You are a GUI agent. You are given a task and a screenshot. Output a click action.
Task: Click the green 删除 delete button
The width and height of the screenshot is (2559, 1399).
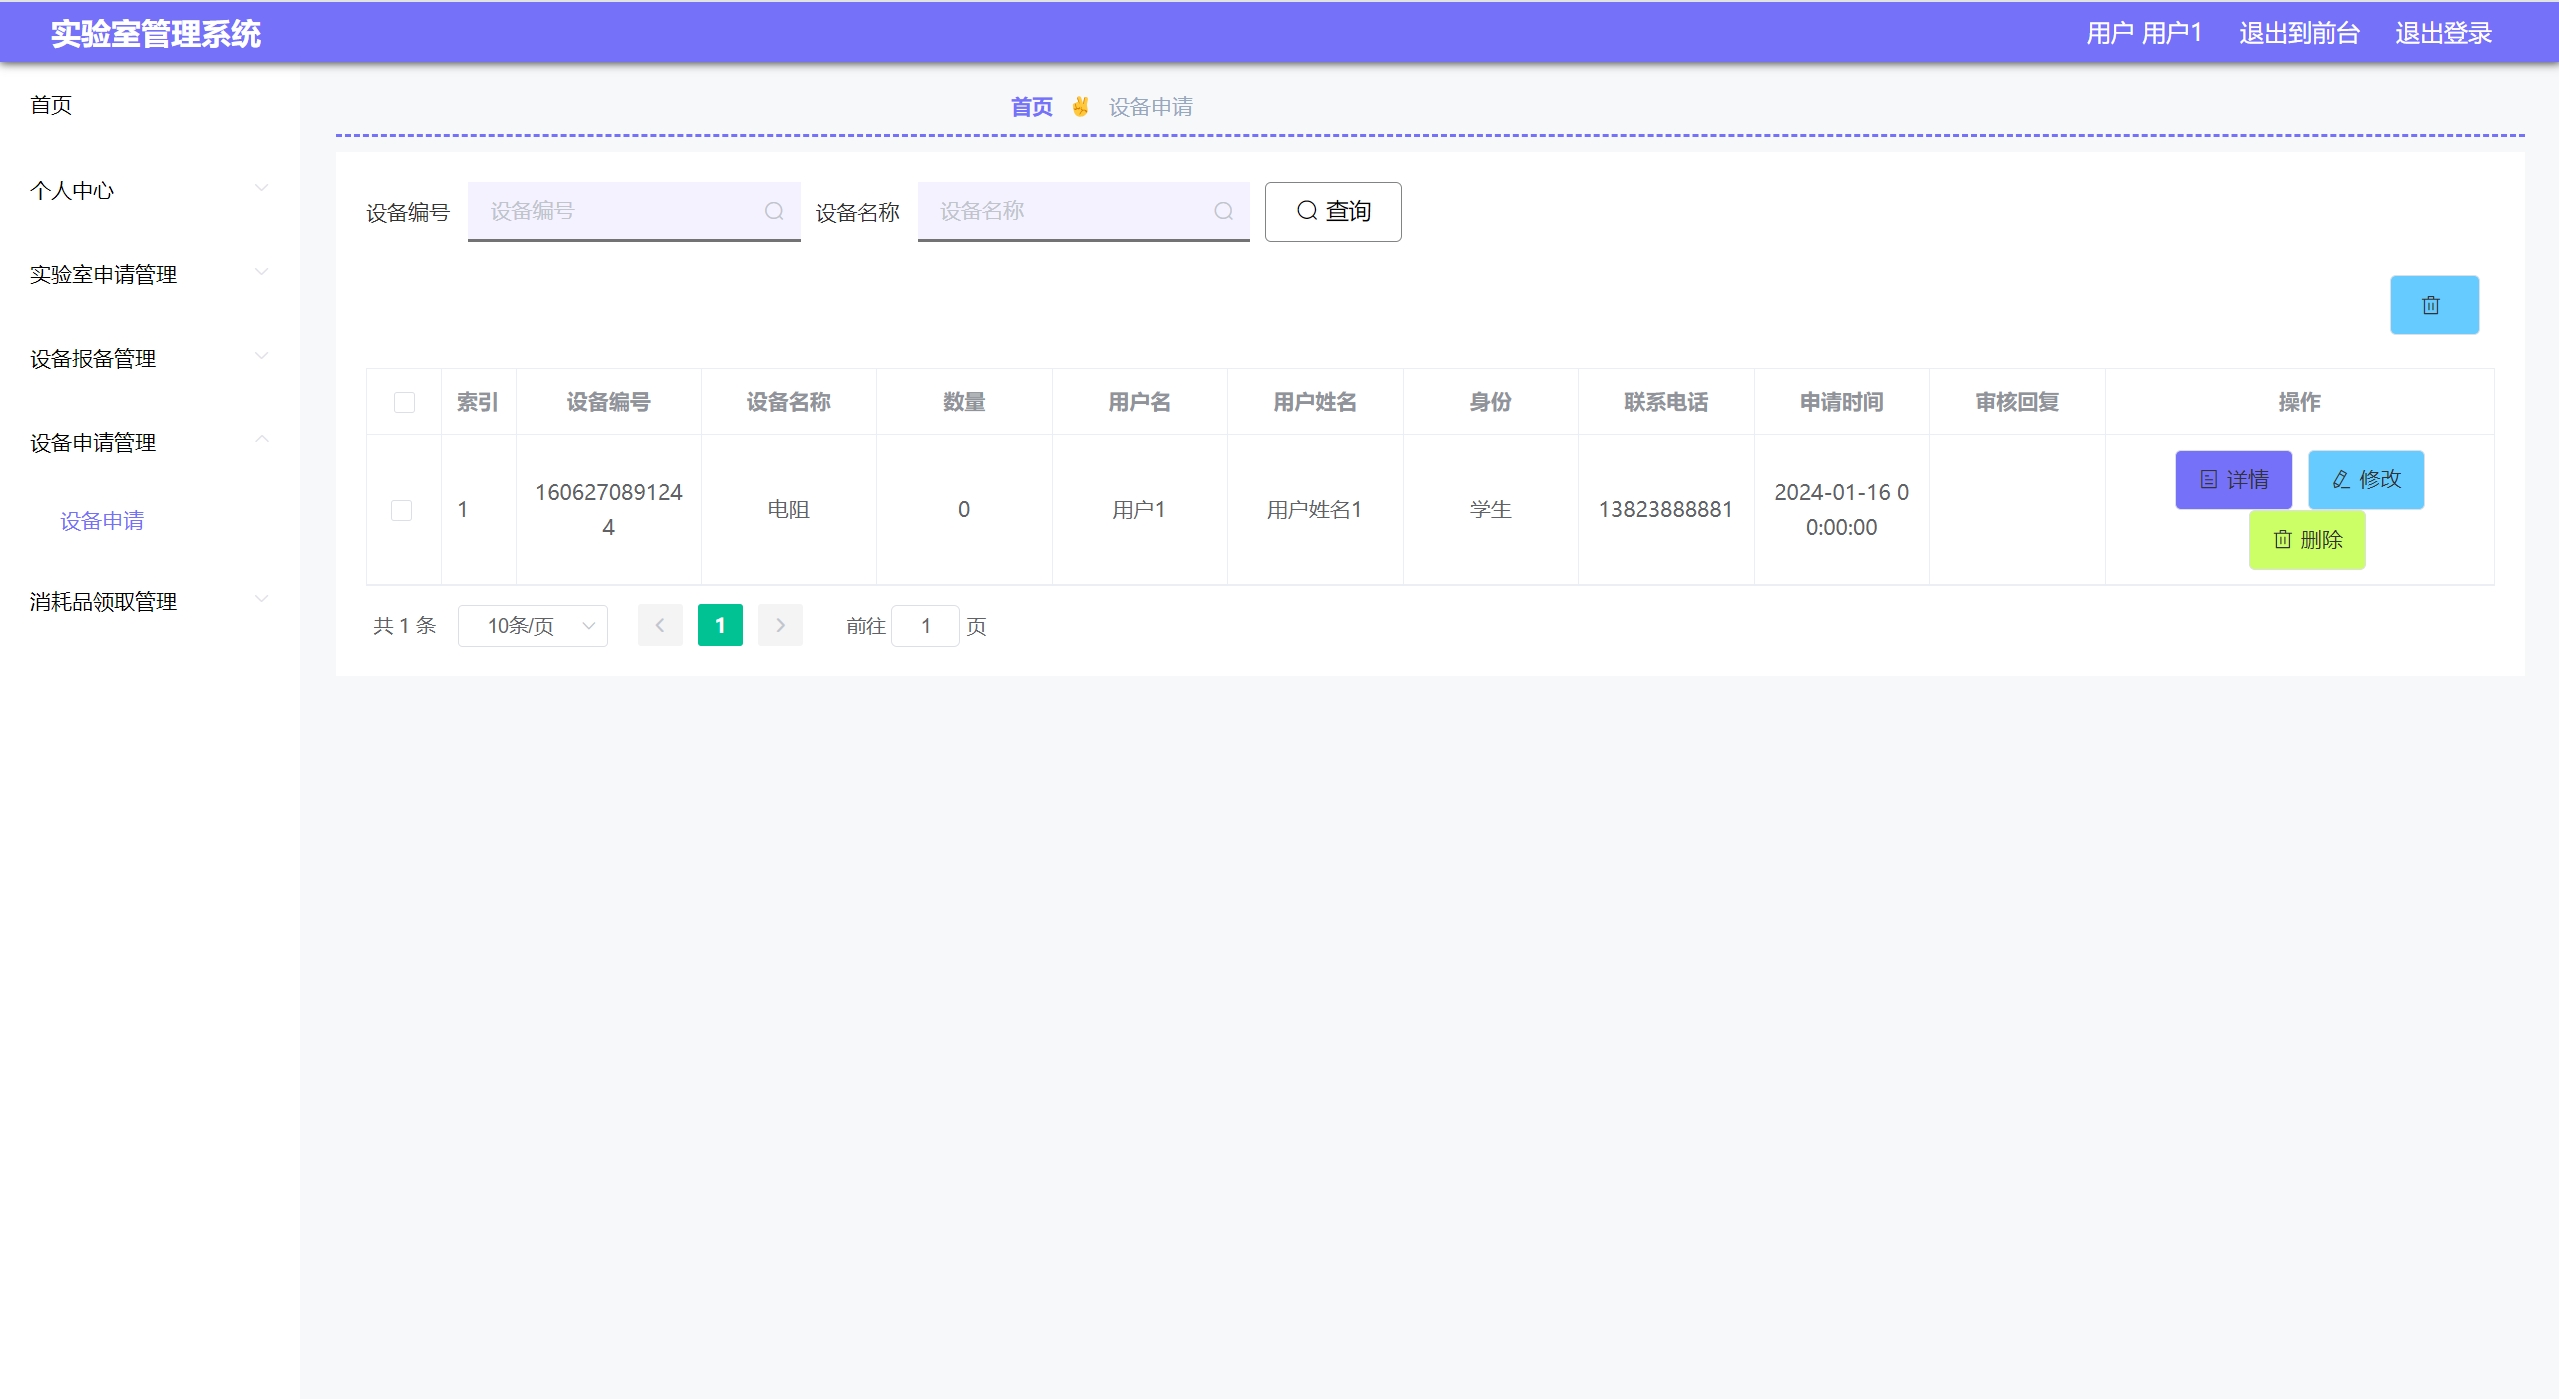click(x=2306, y=540)
